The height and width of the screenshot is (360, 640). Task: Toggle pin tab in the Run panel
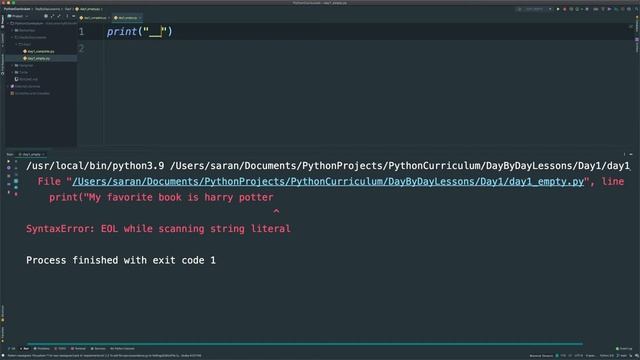(x=9, y=191)
